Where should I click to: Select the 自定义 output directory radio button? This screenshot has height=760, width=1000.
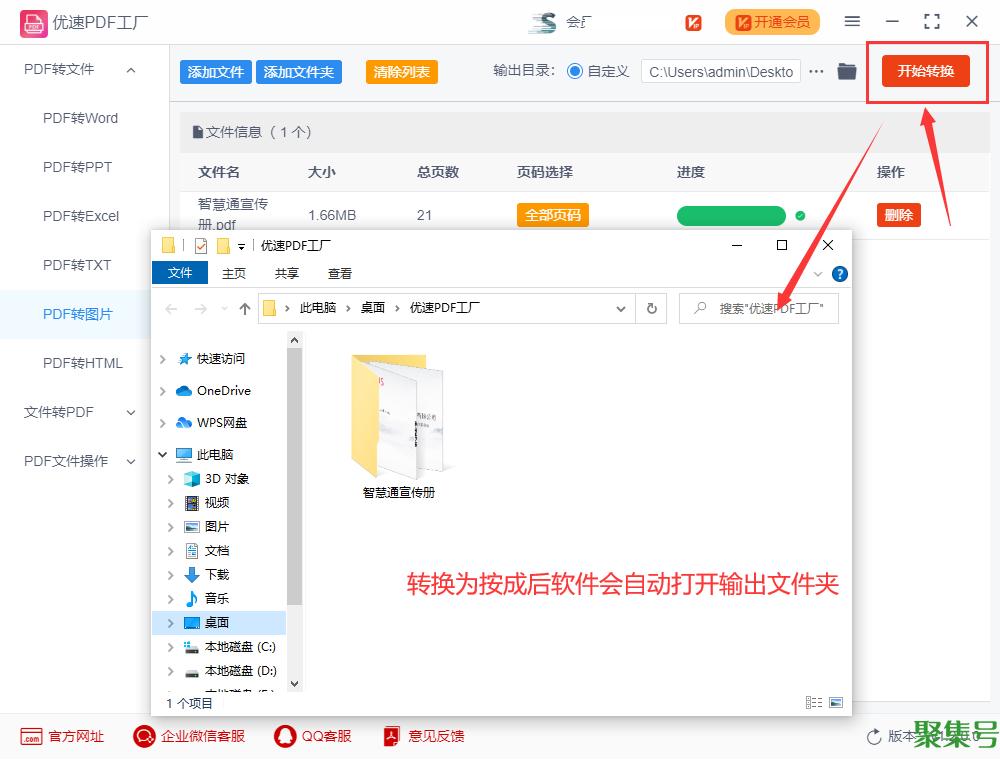(x=575, y=71)
